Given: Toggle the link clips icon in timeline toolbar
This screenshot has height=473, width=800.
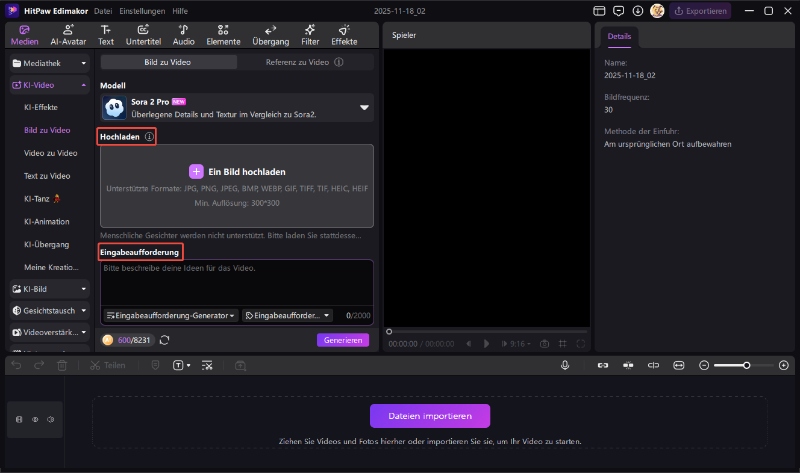Looking at the screenshot, I should [603, 365].
